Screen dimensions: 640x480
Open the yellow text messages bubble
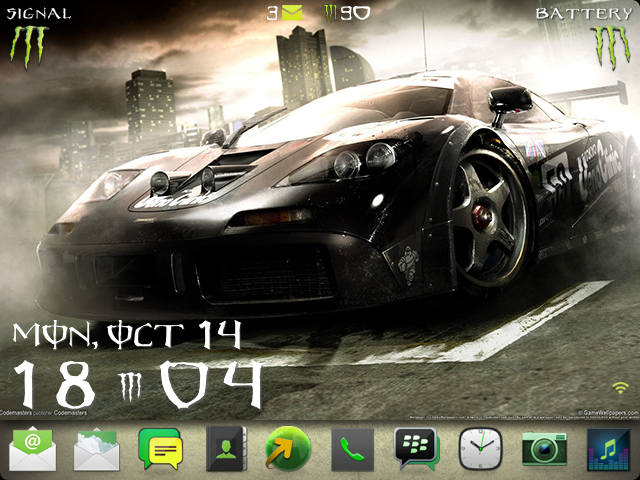click(160, 449)
